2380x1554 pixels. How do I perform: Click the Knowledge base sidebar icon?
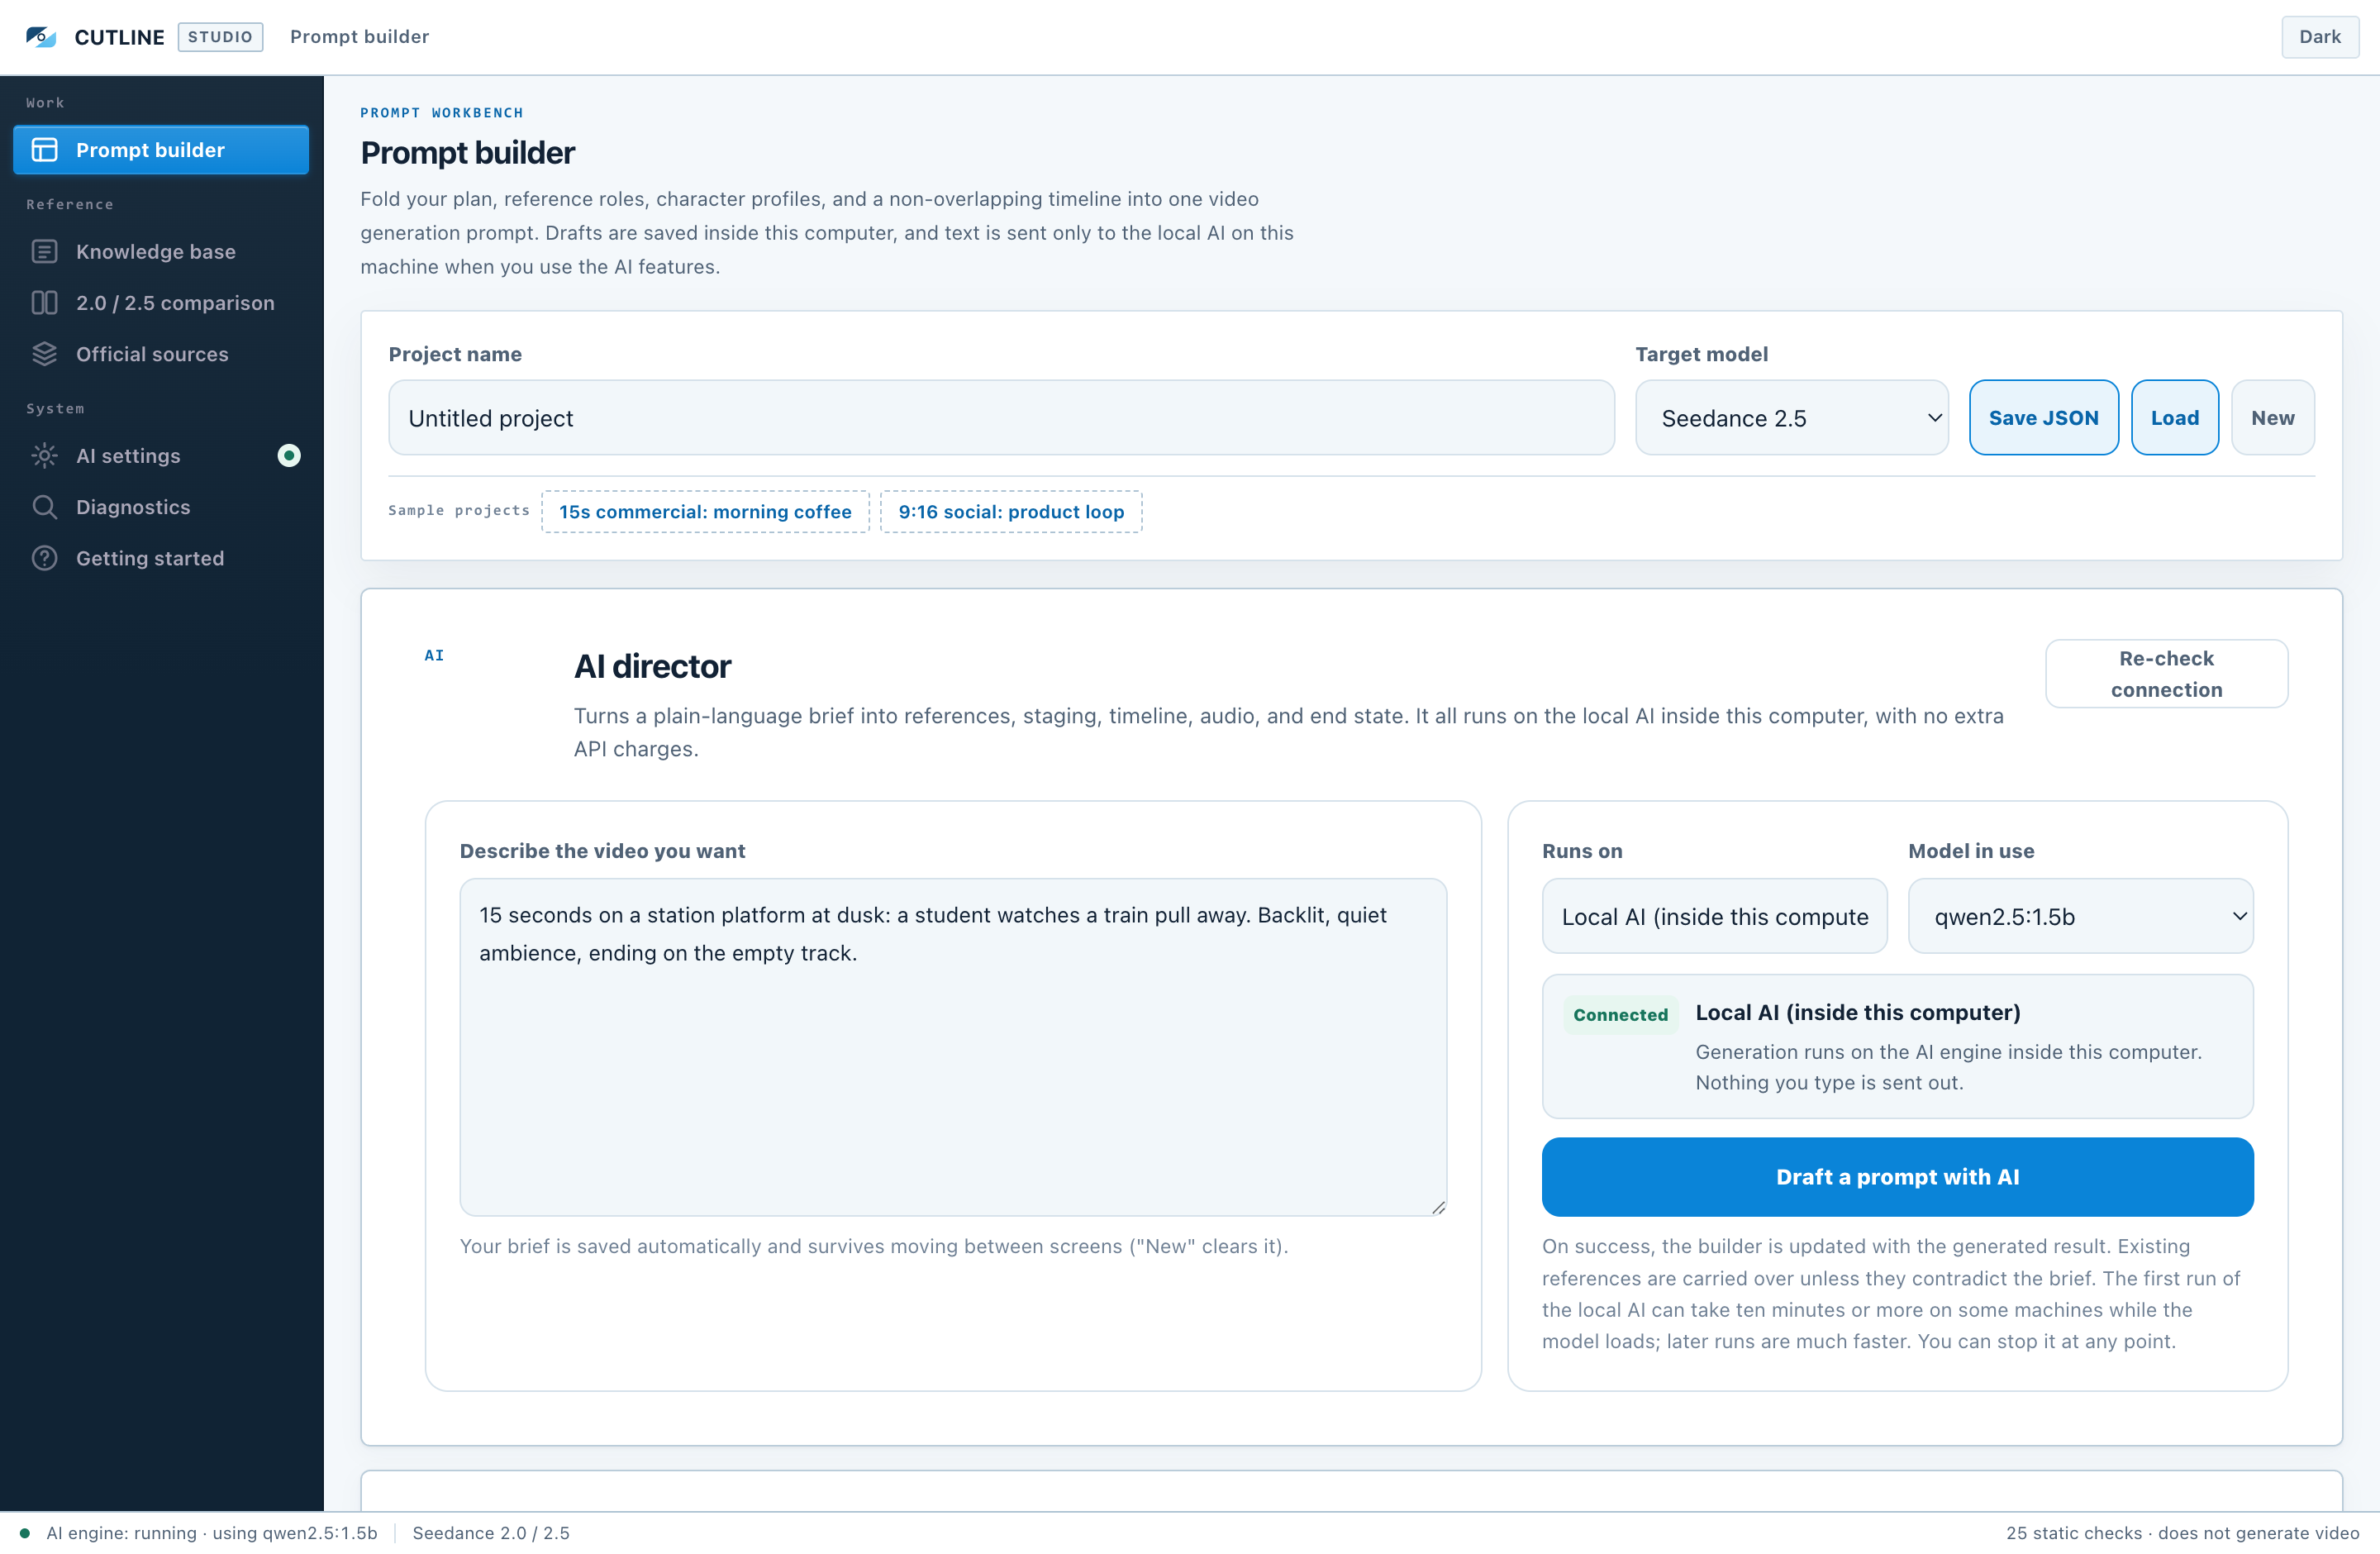click(45, 251)
